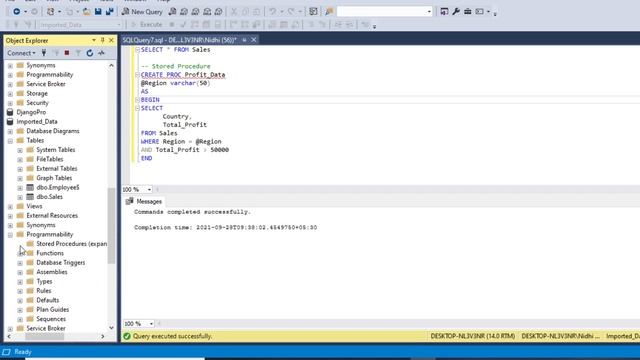Select the DjangoPro database
The width and height of the screenshot is (640, 360).
(x=31, y=112)
